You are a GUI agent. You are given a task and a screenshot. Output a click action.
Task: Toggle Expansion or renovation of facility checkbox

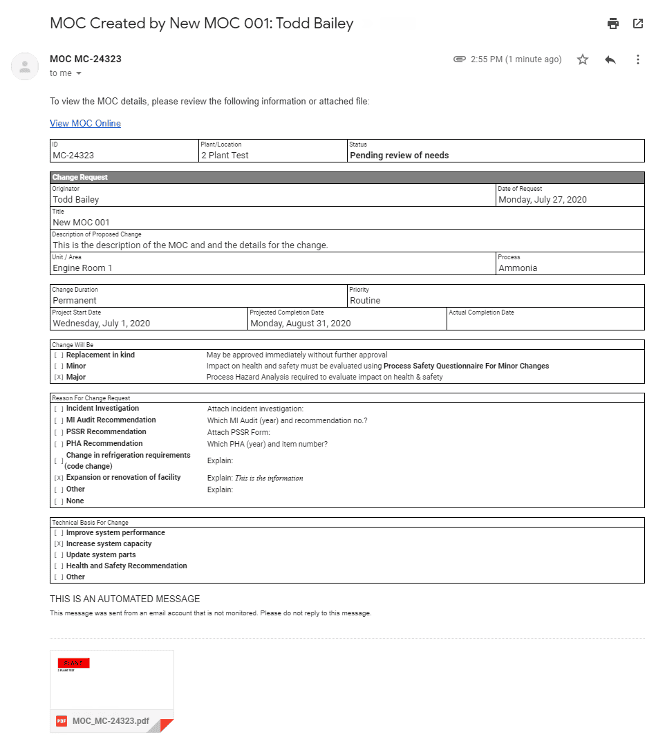click(x=57, y=478)
